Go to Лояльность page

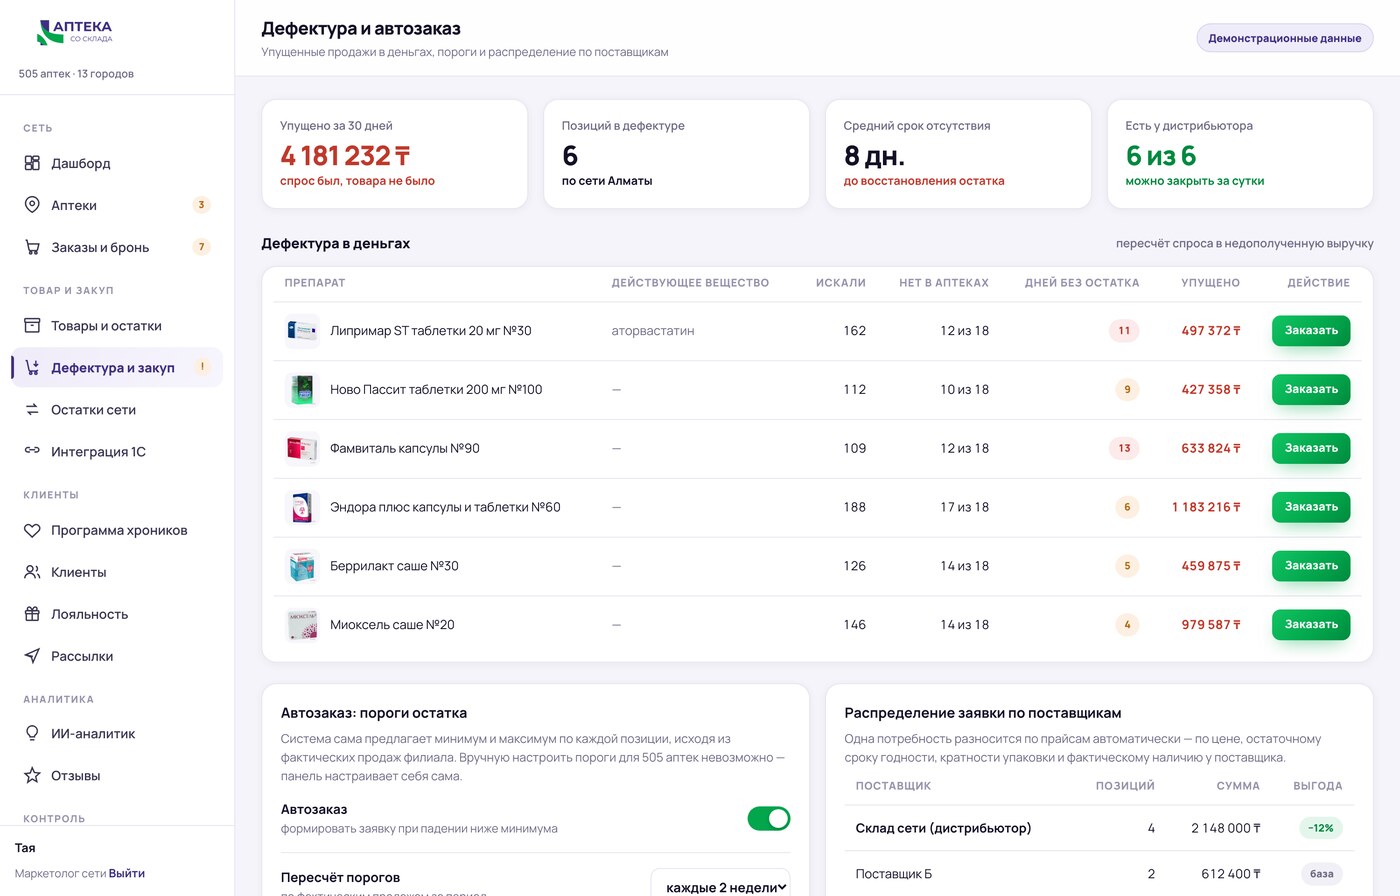[117, 615]
